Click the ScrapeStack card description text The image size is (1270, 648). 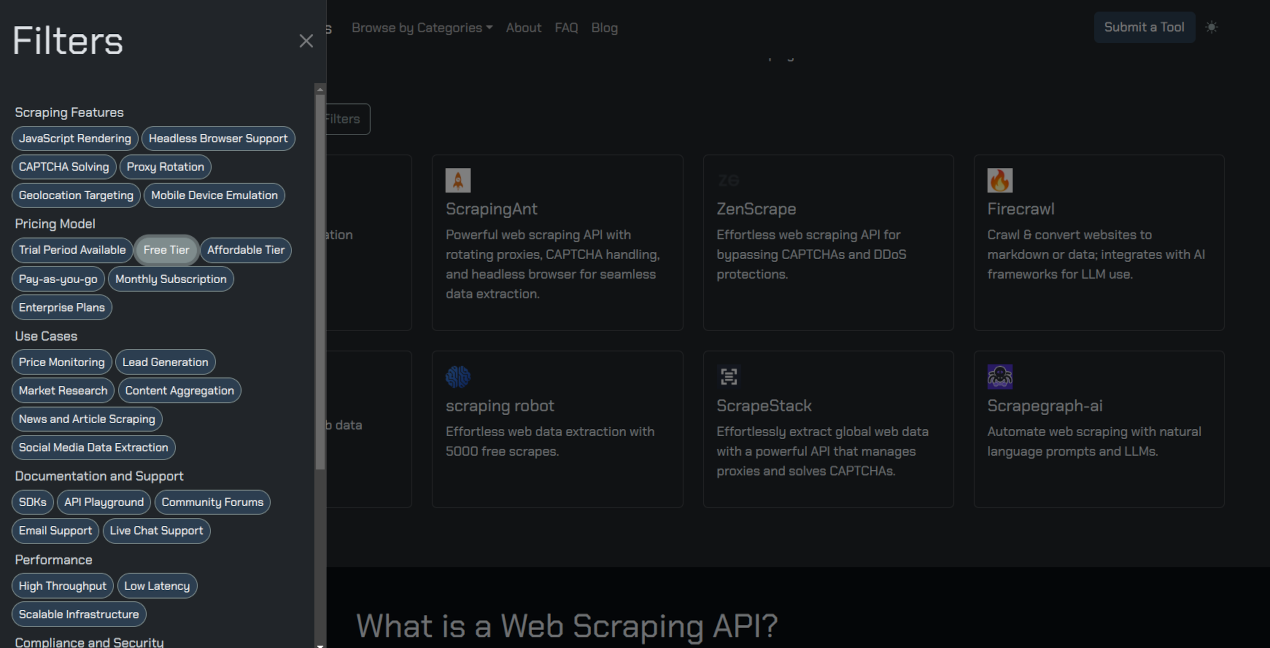click(x=823, y=451)
